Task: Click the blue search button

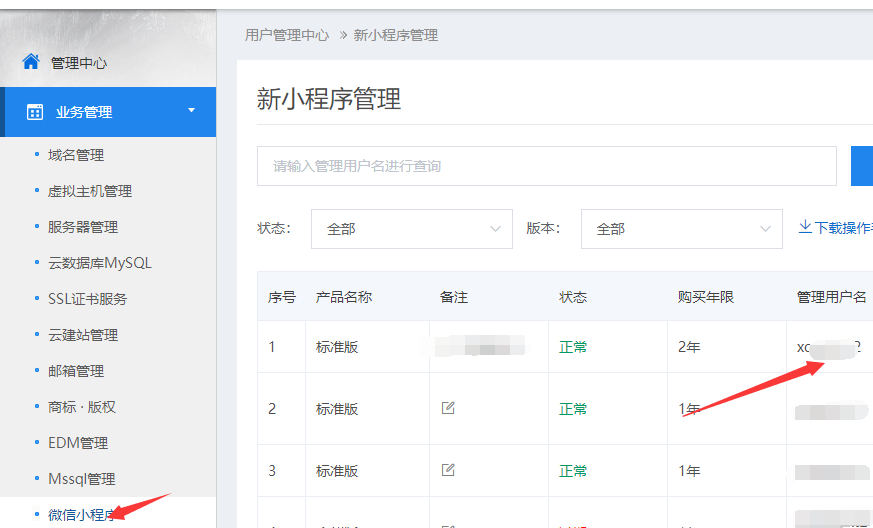Action: (x=862, y=166)
